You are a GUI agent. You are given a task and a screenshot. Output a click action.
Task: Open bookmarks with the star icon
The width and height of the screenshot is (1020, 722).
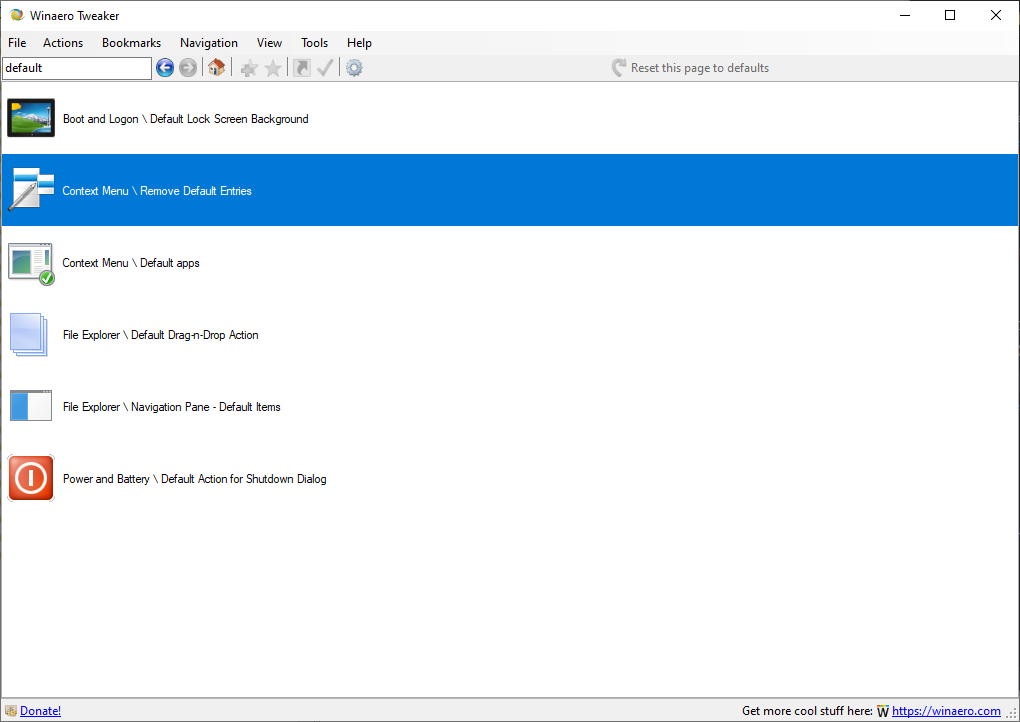[272, 68]
